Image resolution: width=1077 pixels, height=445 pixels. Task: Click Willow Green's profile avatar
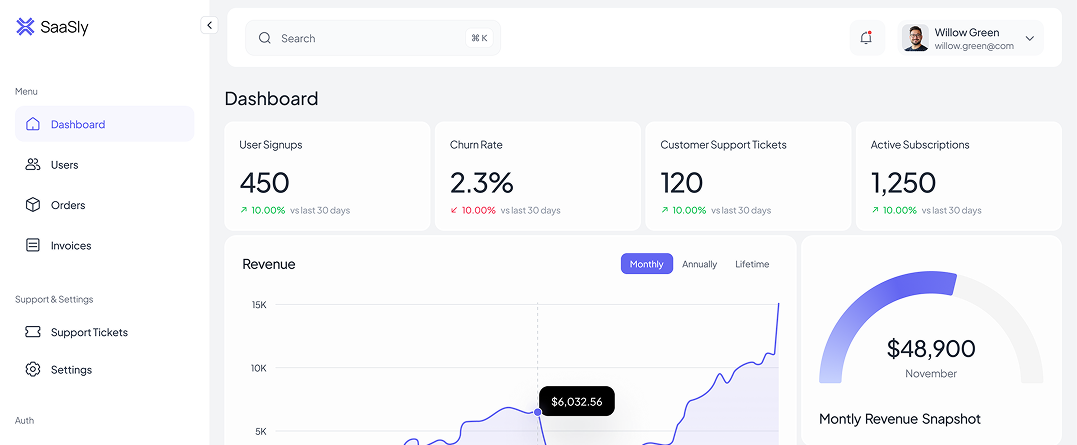pos(915,38)
